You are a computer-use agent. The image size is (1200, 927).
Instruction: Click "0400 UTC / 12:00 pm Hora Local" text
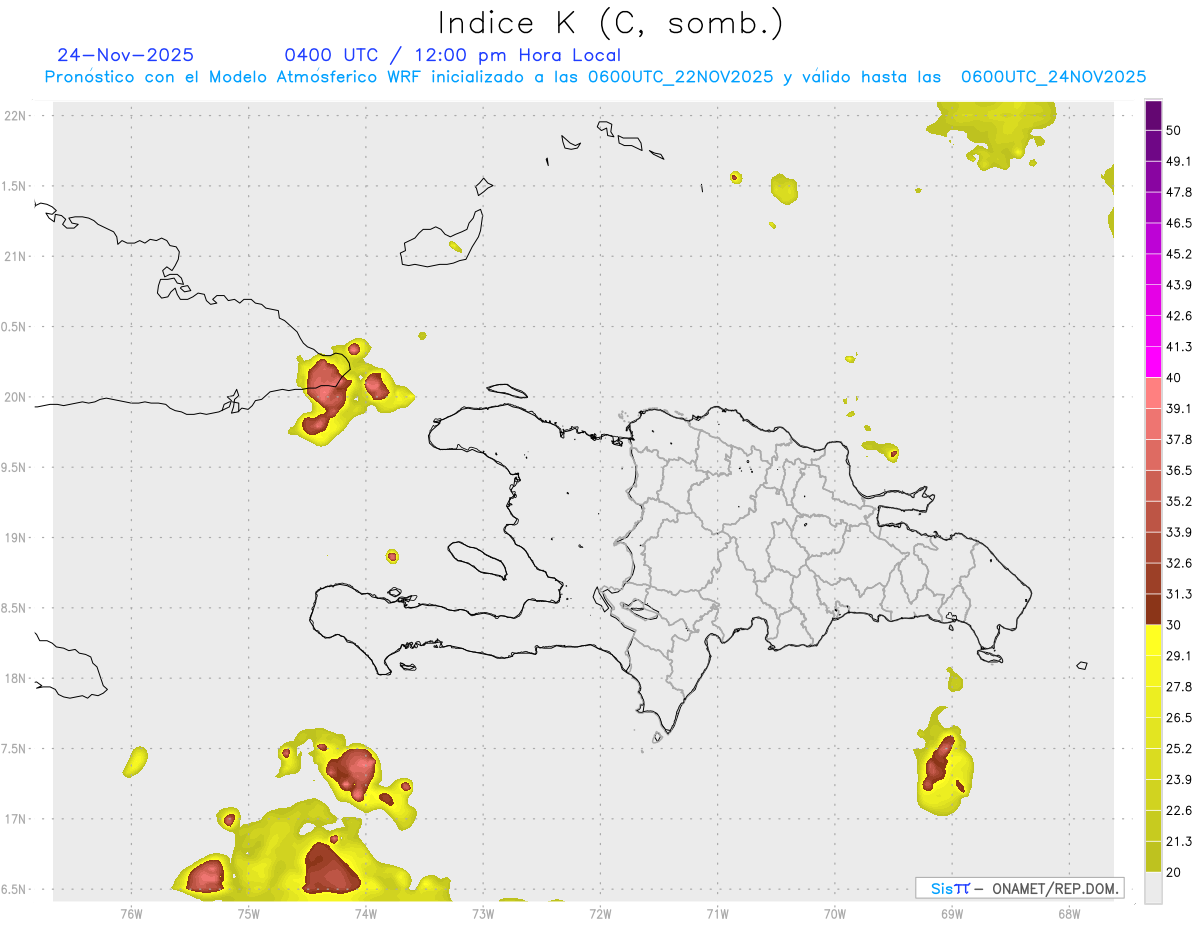pos(452,55)
